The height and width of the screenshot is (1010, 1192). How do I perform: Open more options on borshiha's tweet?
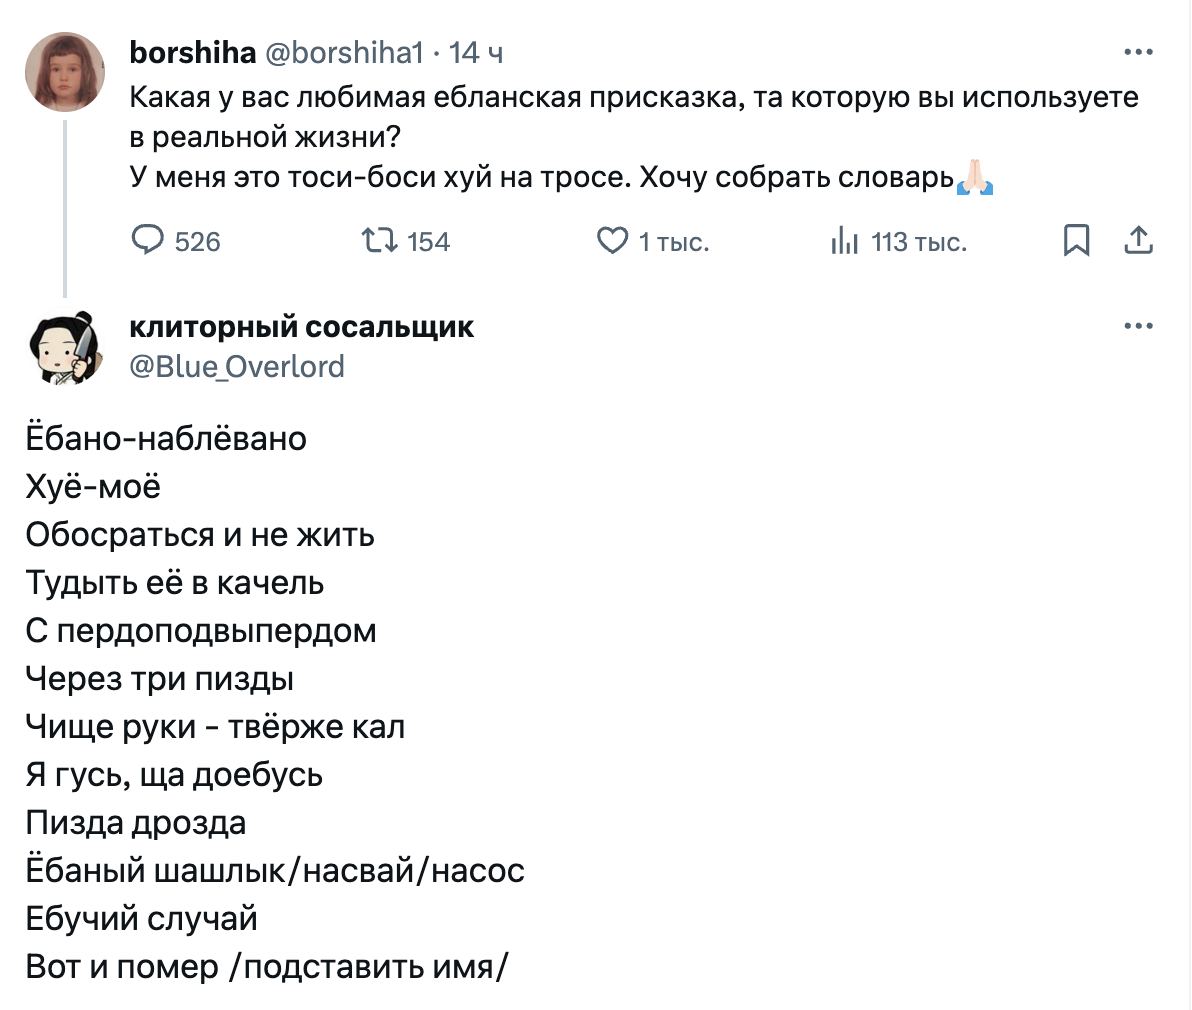coord(1139,52)
